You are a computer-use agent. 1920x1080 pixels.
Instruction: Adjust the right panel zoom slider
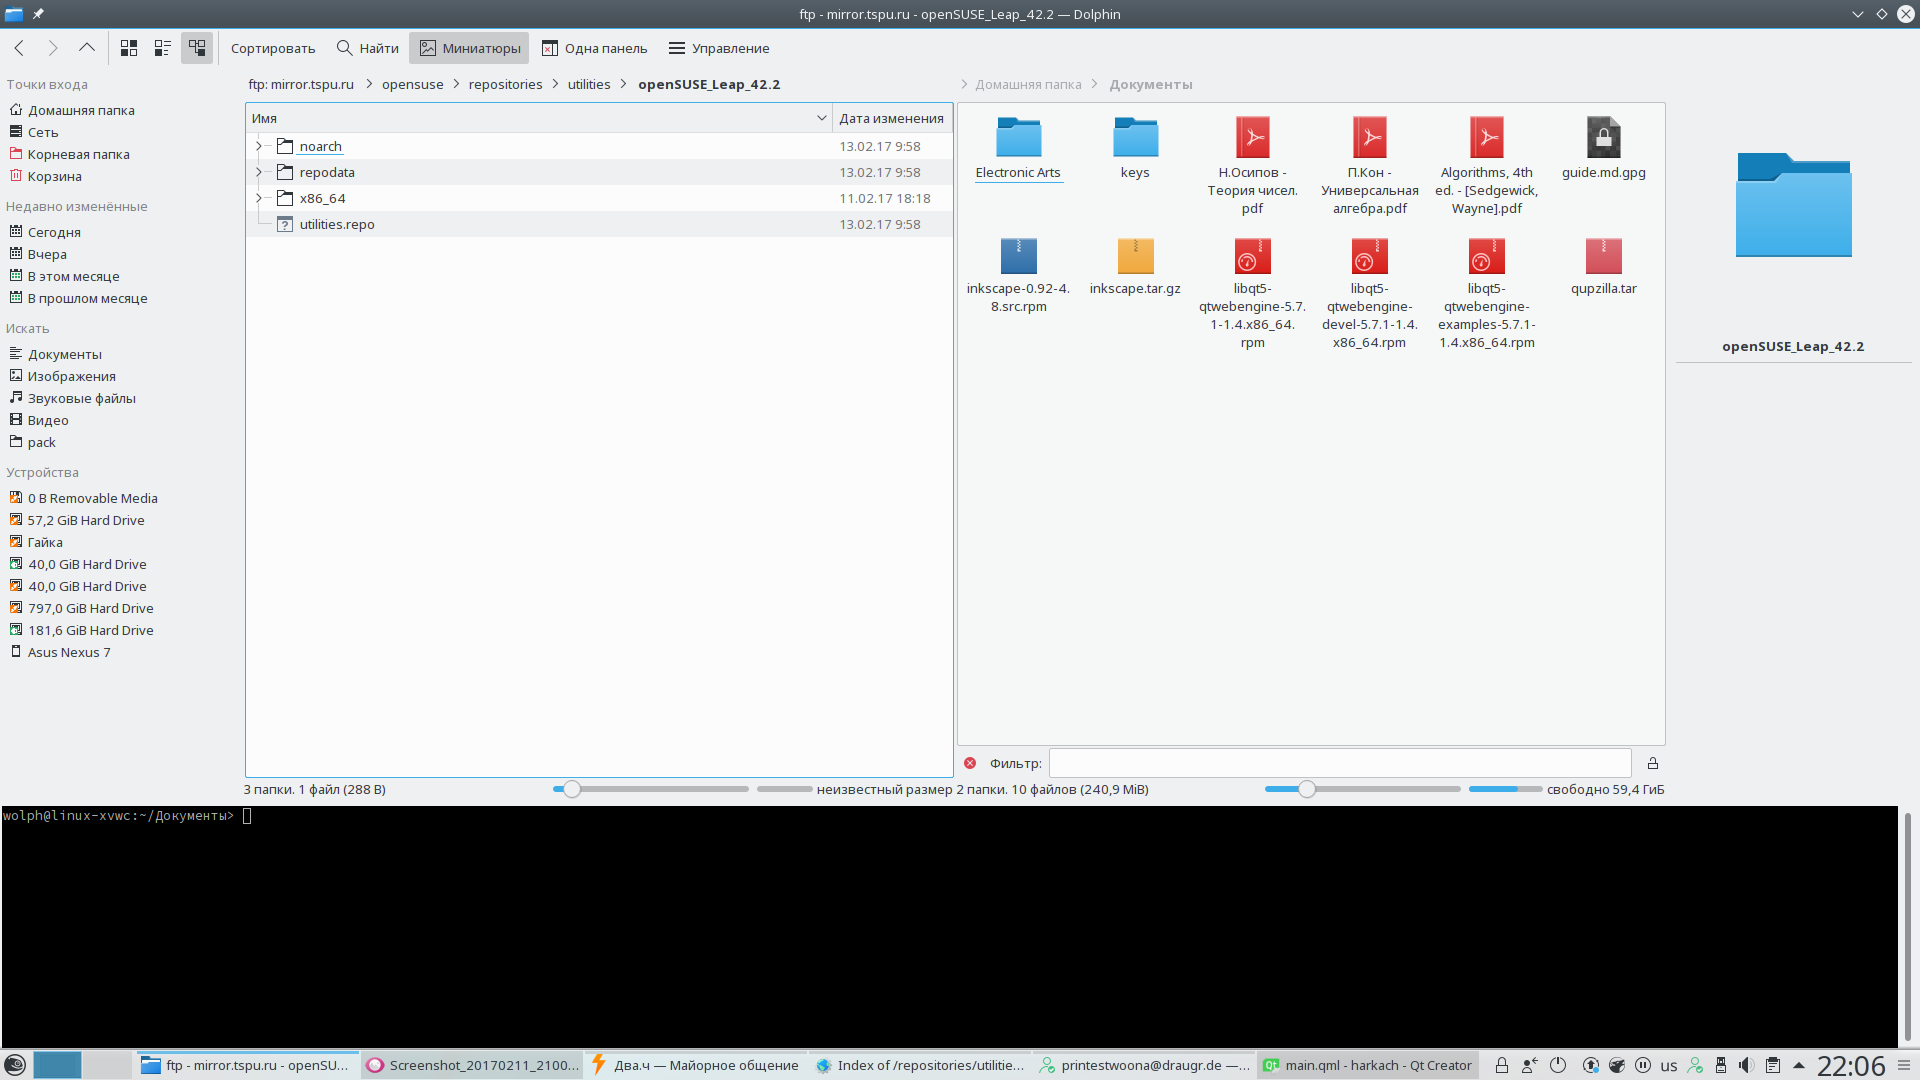pos(1307,789)
